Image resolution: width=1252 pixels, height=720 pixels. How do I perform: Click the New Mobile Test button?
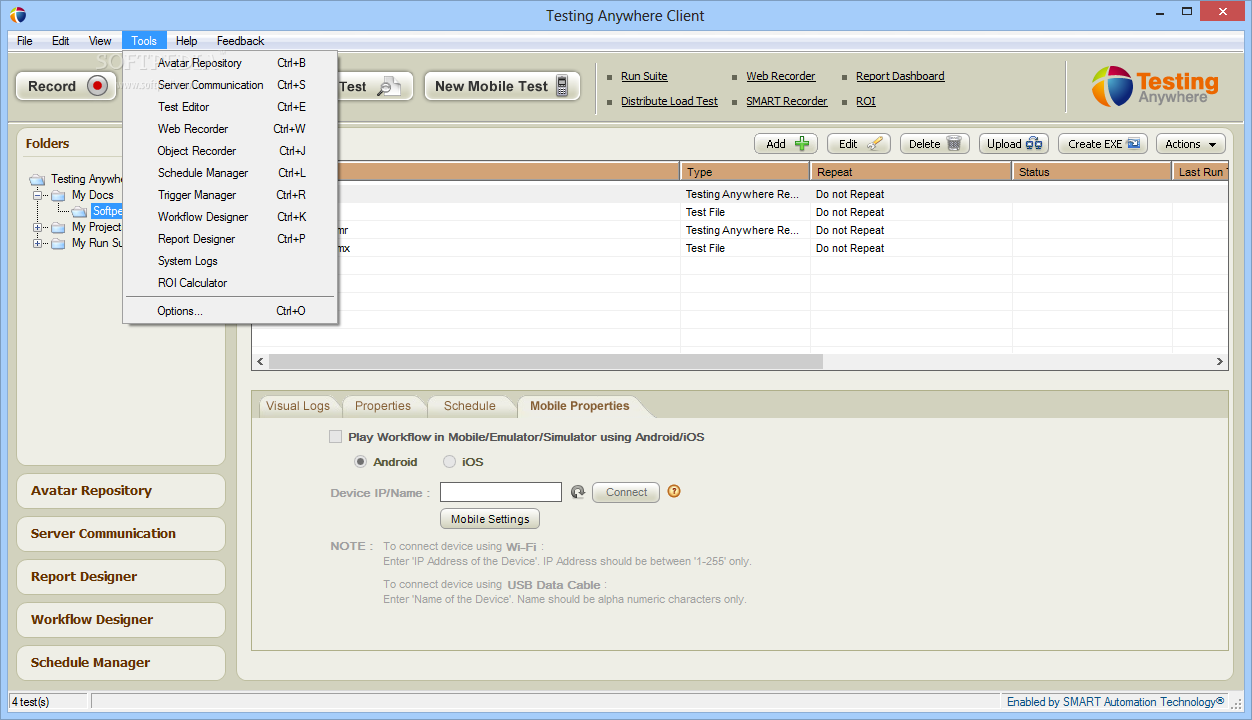pos(502,86)
